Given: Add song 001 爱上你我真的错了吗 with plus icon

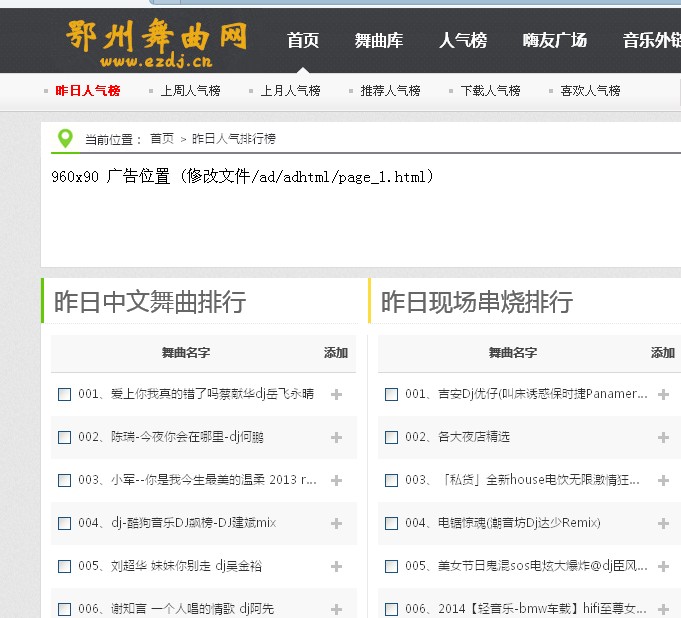Looking at the screenshot, I should 336,395.
